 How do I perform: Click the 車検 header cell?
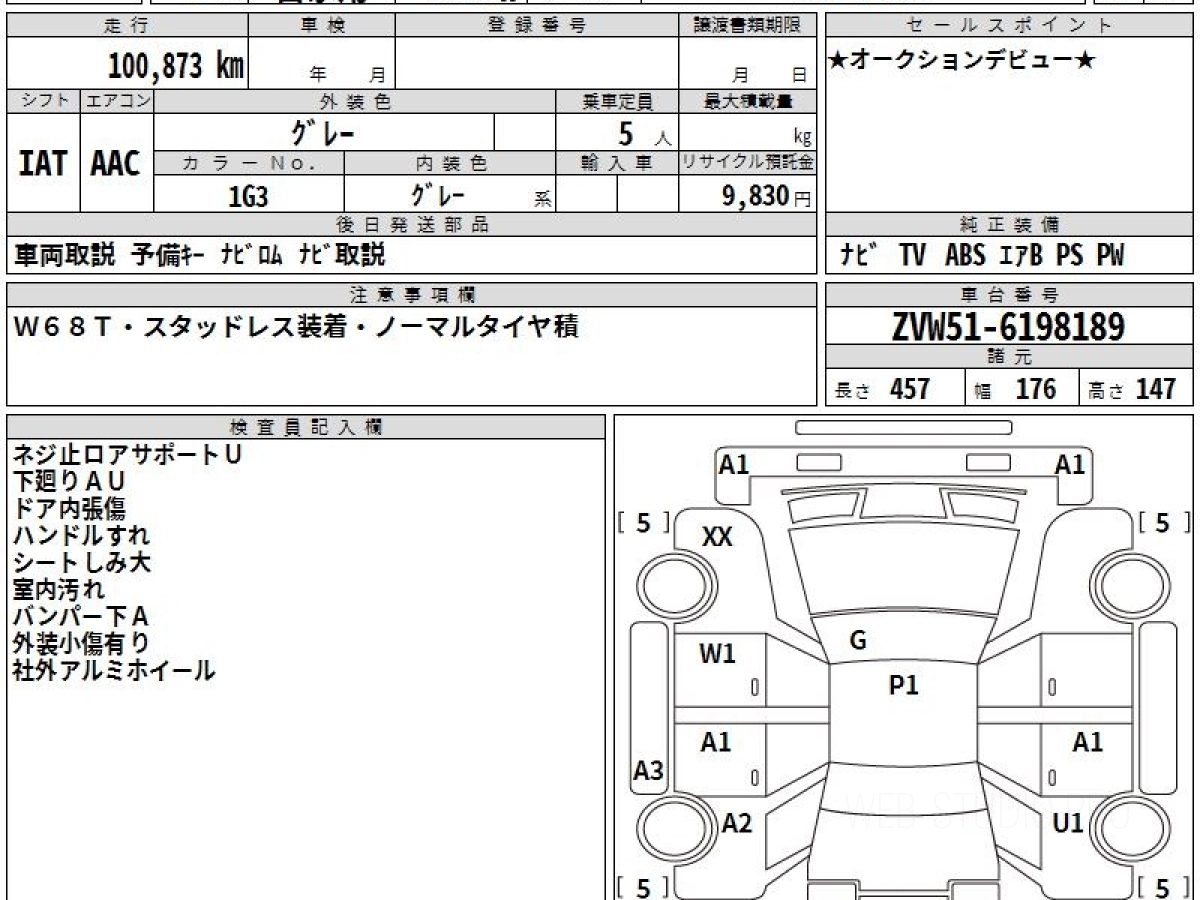(322, 26)
